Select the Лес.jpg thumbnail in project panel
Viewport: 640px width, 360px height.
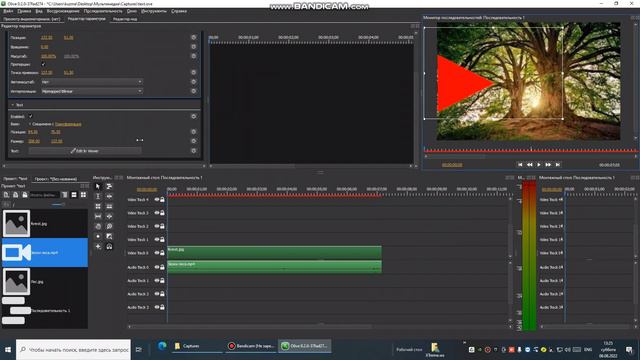16,282
